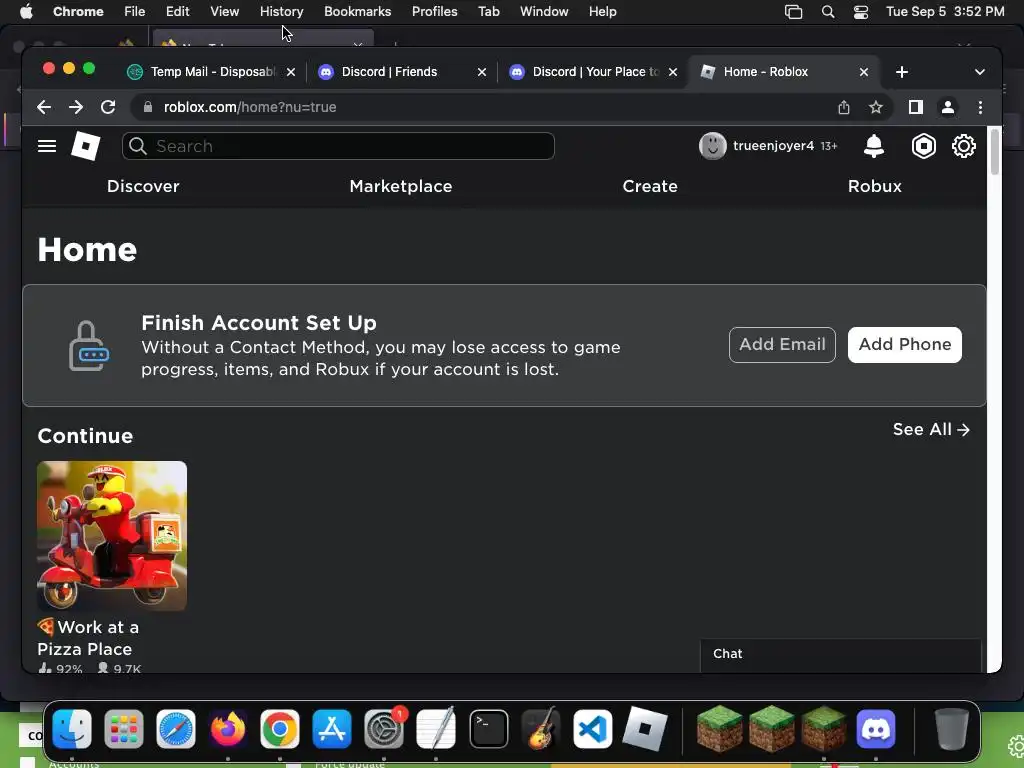The width and height of the screenshot is (1024, 768).
Task: Open the Robux balance hexagon icon
Action: click(923, 146)
